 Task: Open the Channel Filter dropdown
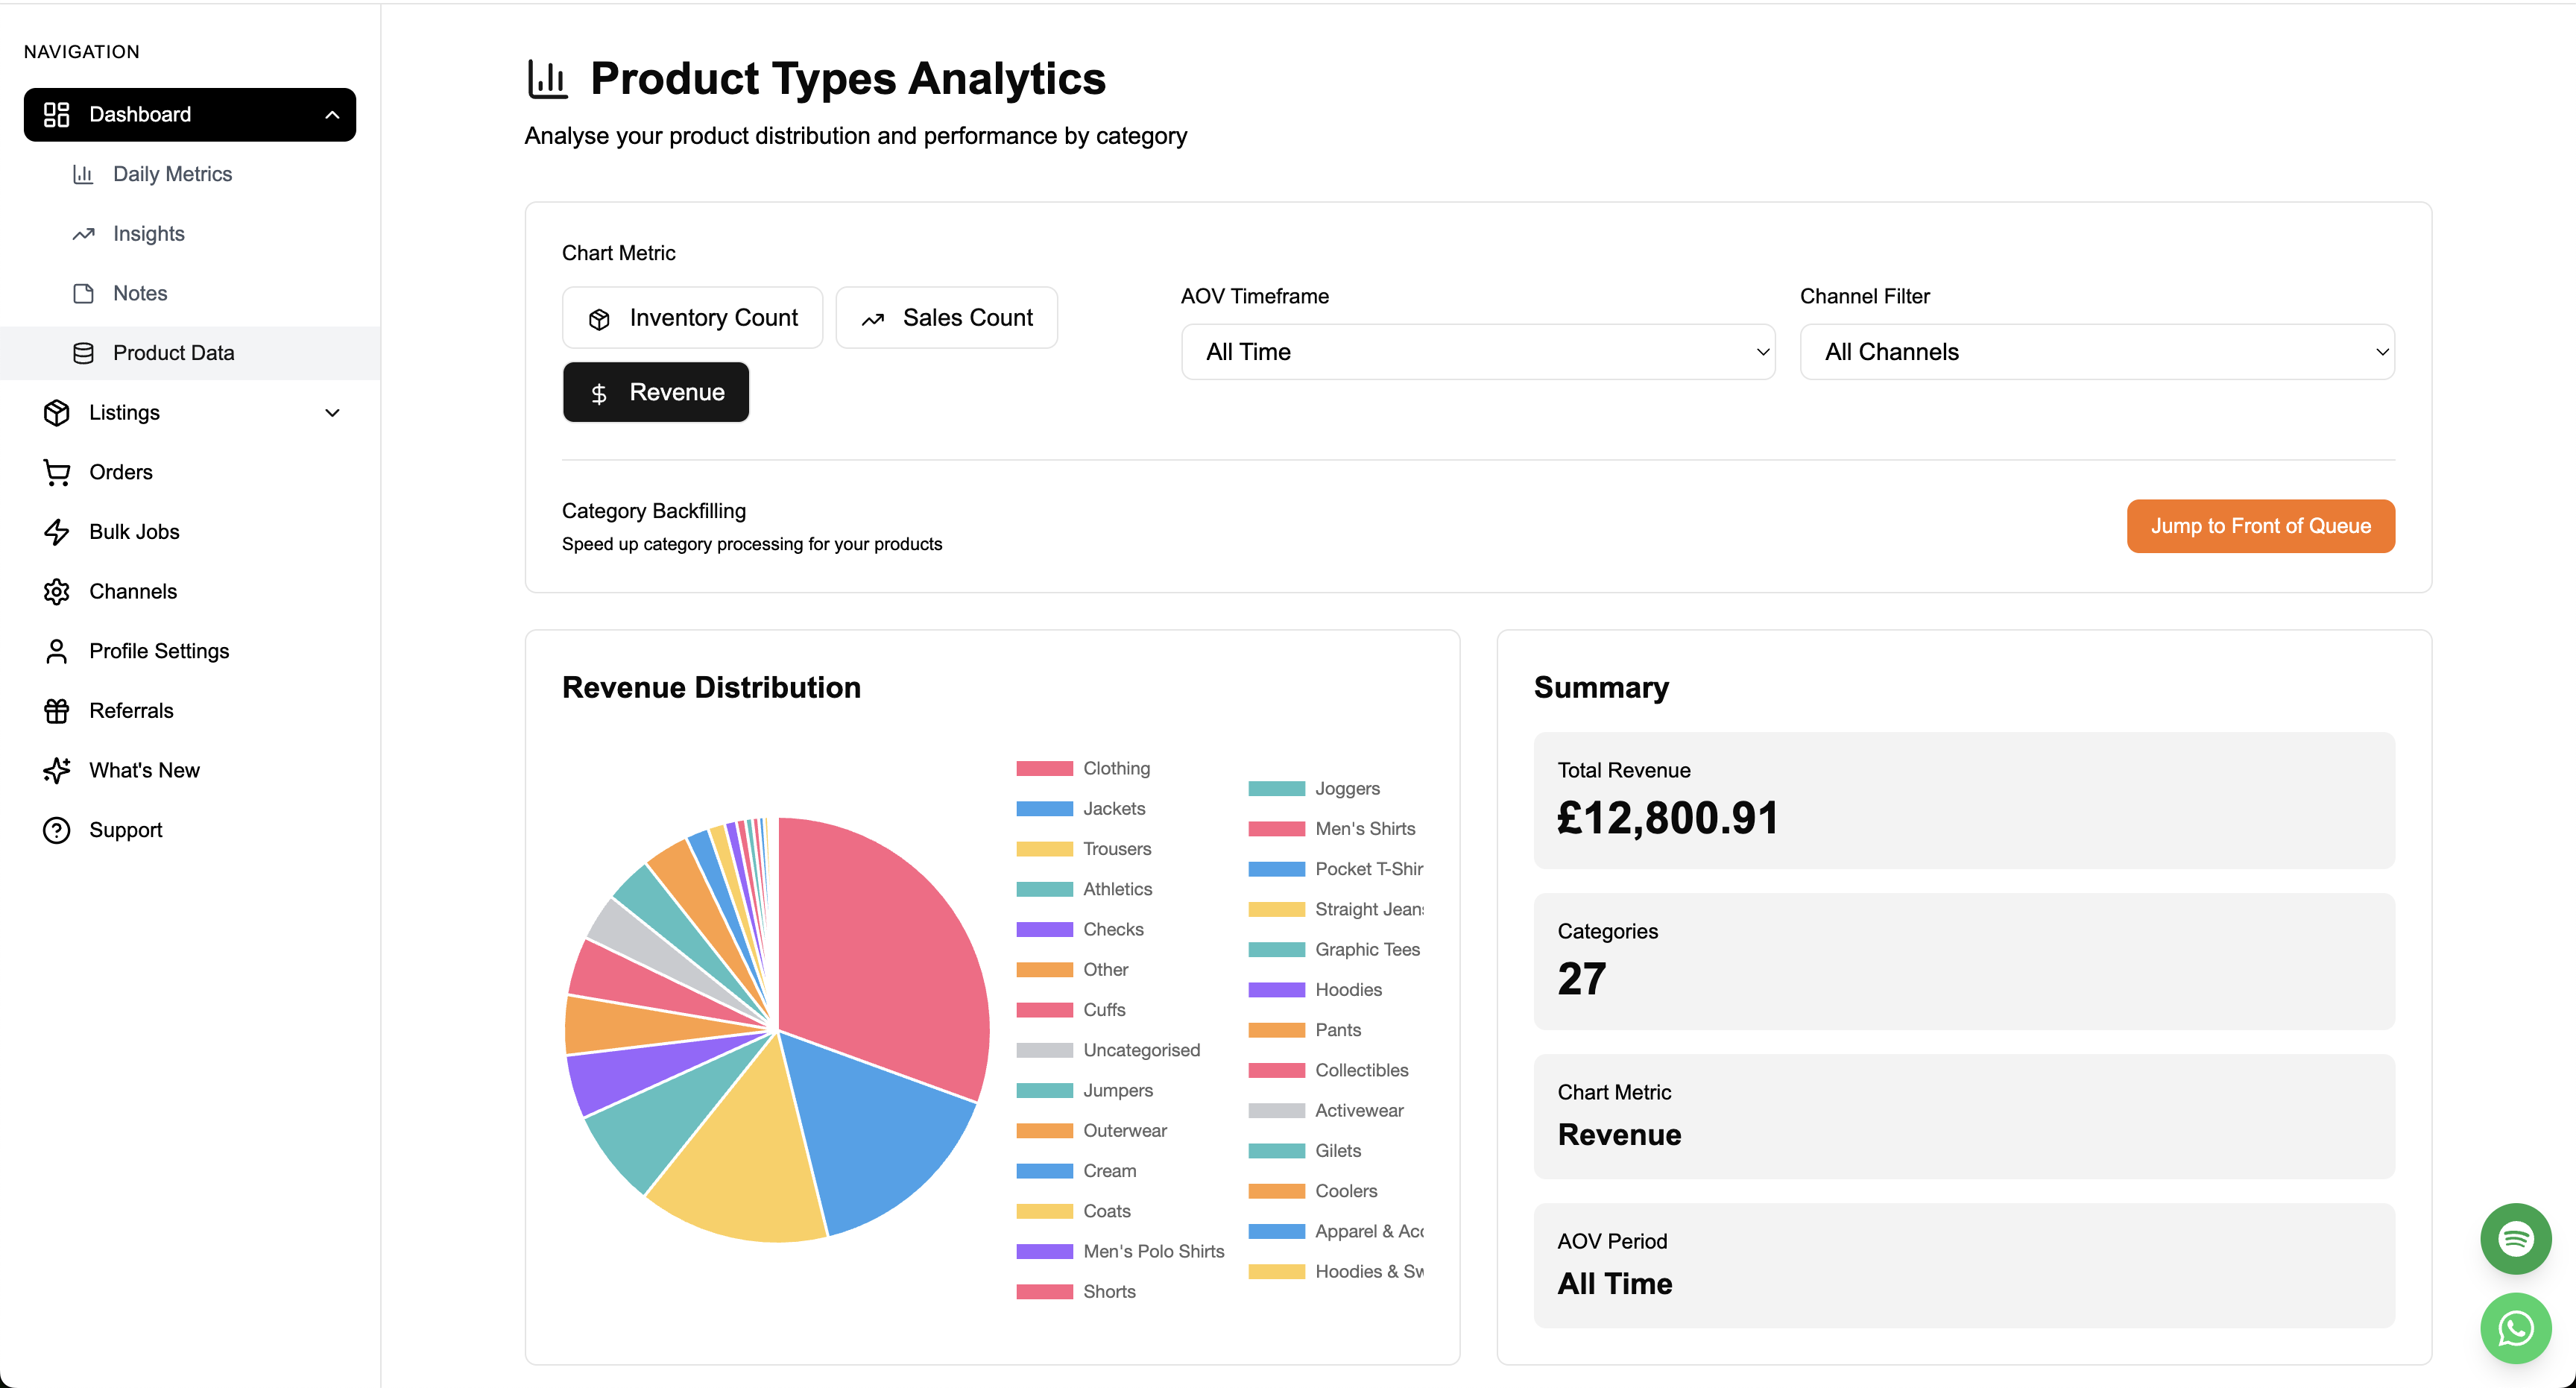coord(2096,352)
